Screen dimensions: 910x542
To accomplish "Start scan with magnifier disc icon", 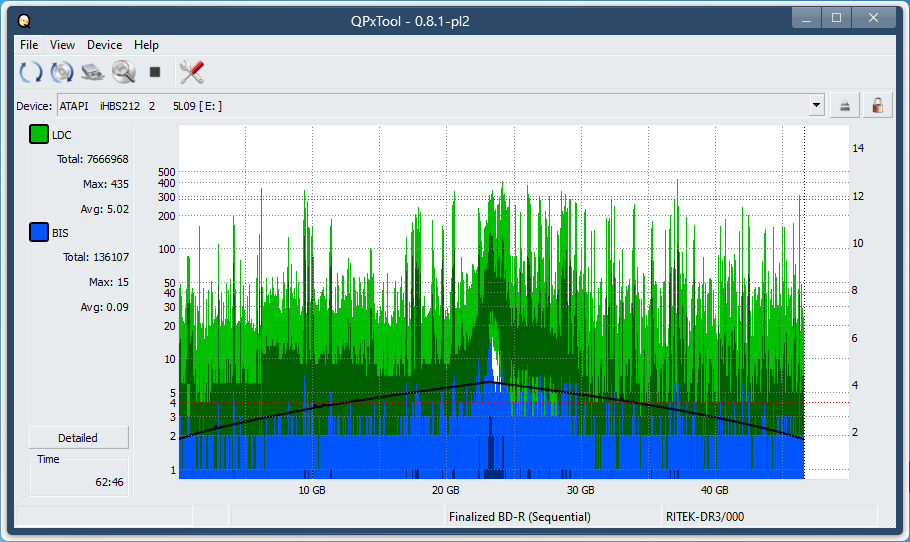I will click(124, 72).
